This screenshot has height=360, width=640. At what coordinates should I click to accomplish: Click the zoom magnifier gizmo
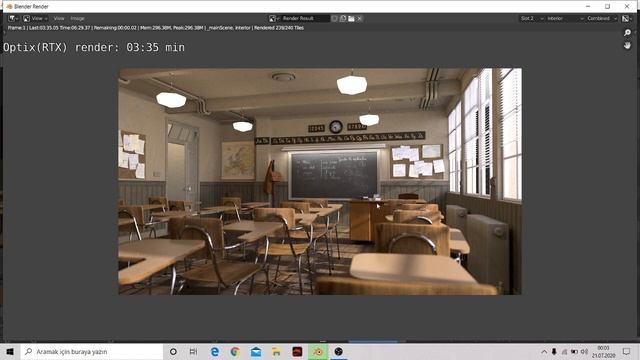pos(627,33)
